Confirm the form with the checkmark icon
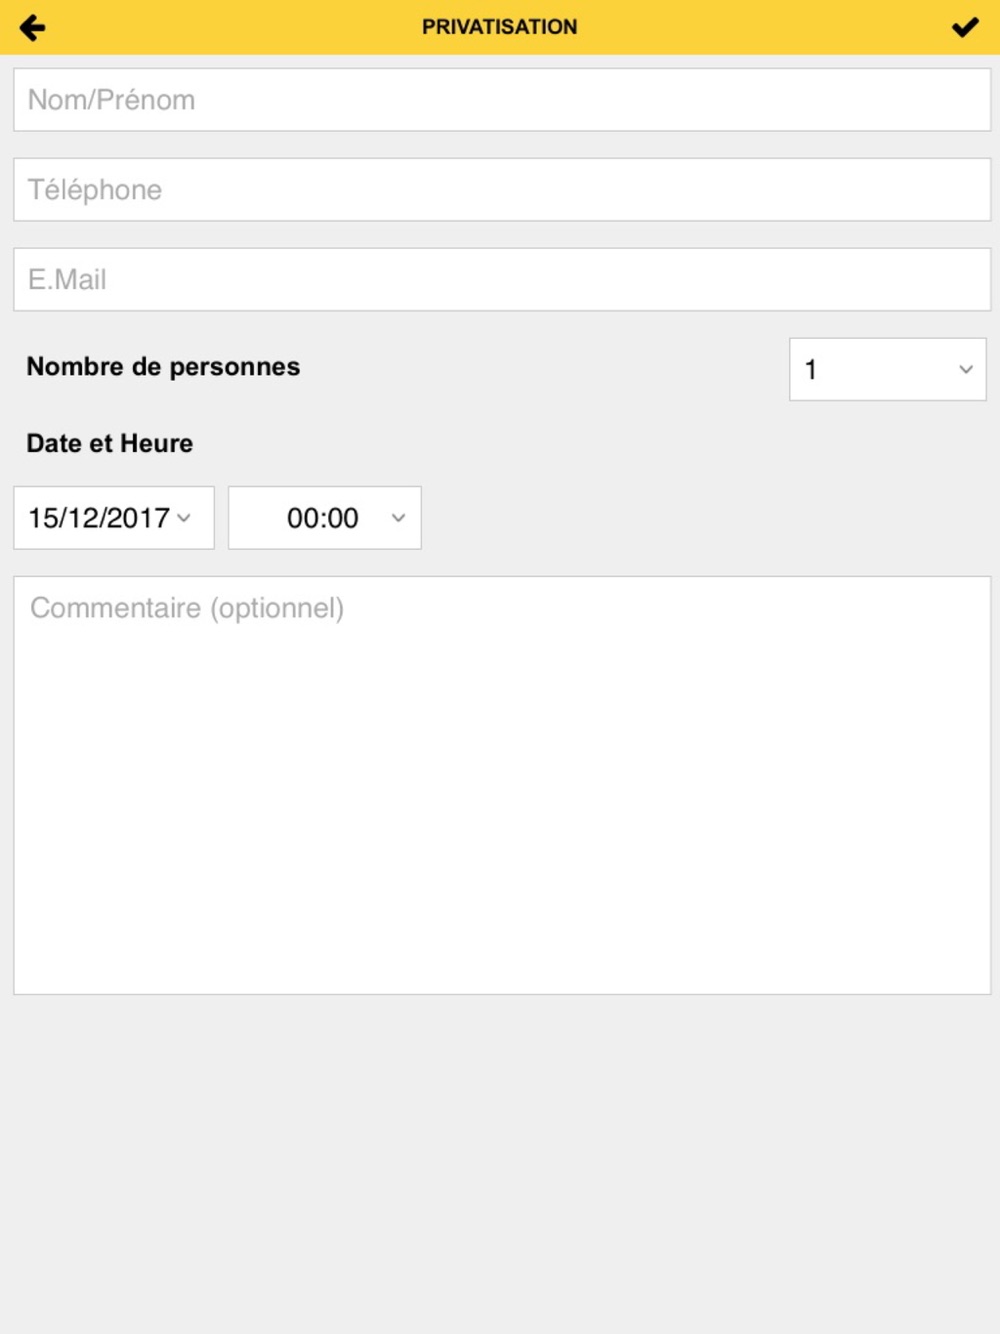1000x1334 pixels. coord(965,27)
